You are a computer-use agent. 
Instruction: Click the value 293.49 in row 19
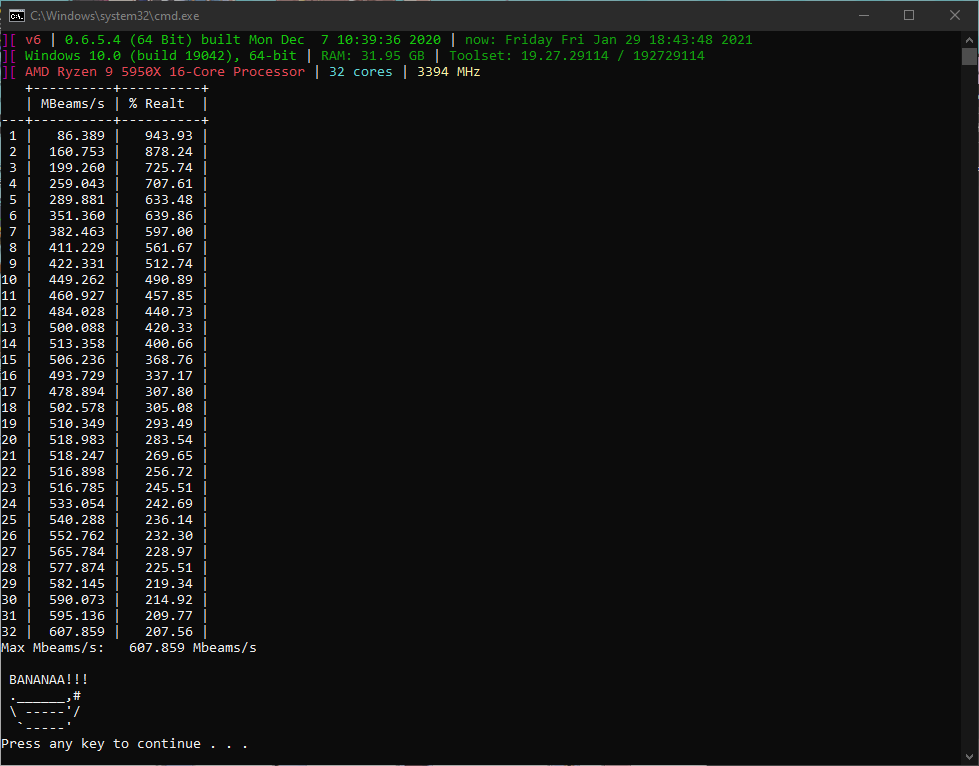[169, 424]
